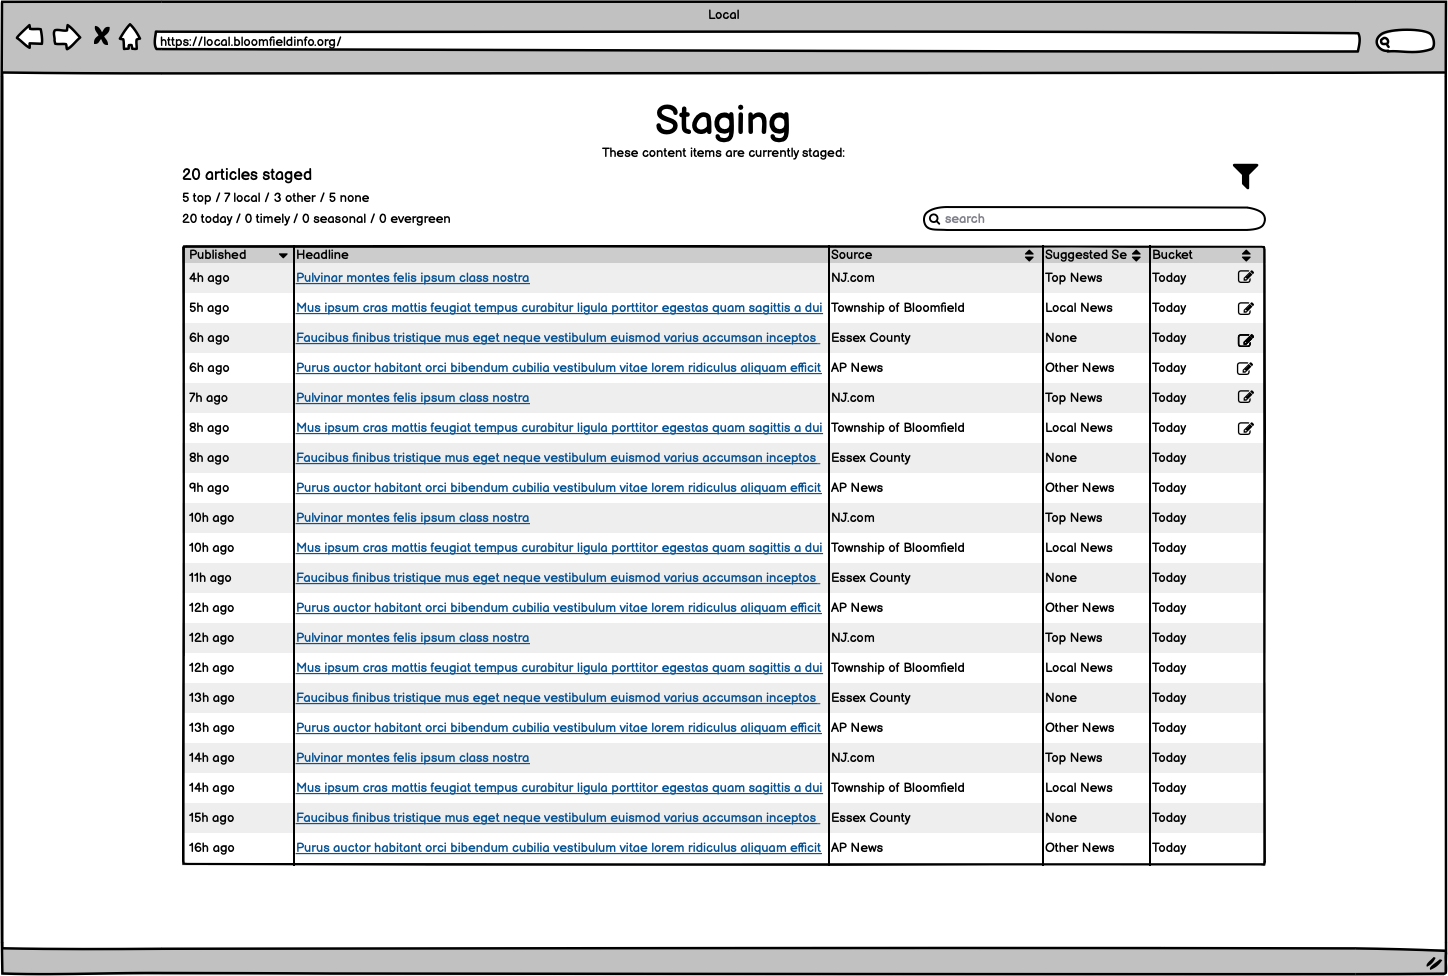1448x976 pixels.
Task: Click edit icon for the 7h ago article
Action: coord(1245,397)
